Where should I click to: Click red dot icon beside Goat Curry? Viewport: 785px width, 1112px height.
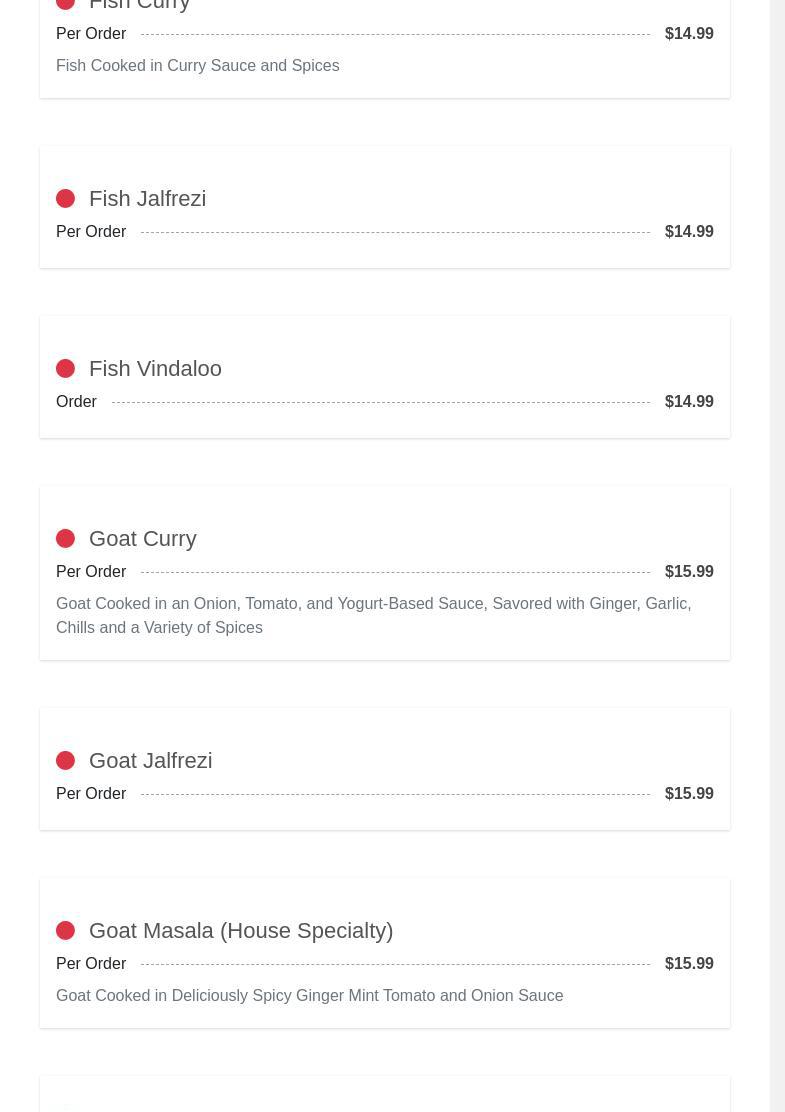click(65, 539)
